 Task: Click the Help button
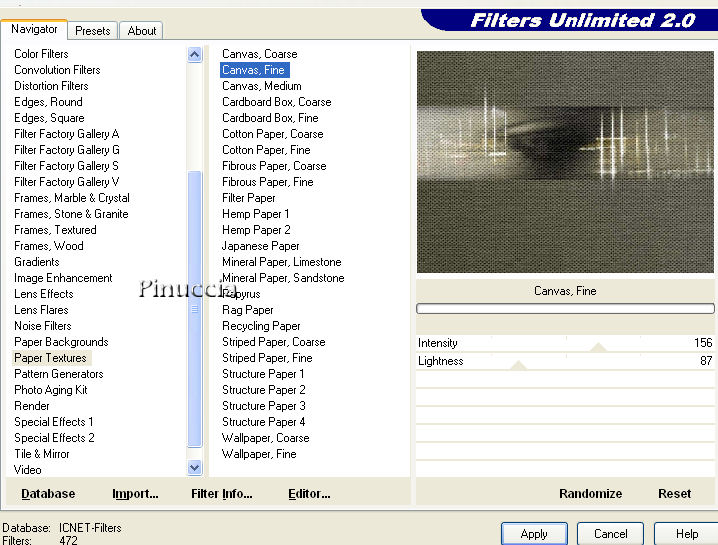coord(686,534)
